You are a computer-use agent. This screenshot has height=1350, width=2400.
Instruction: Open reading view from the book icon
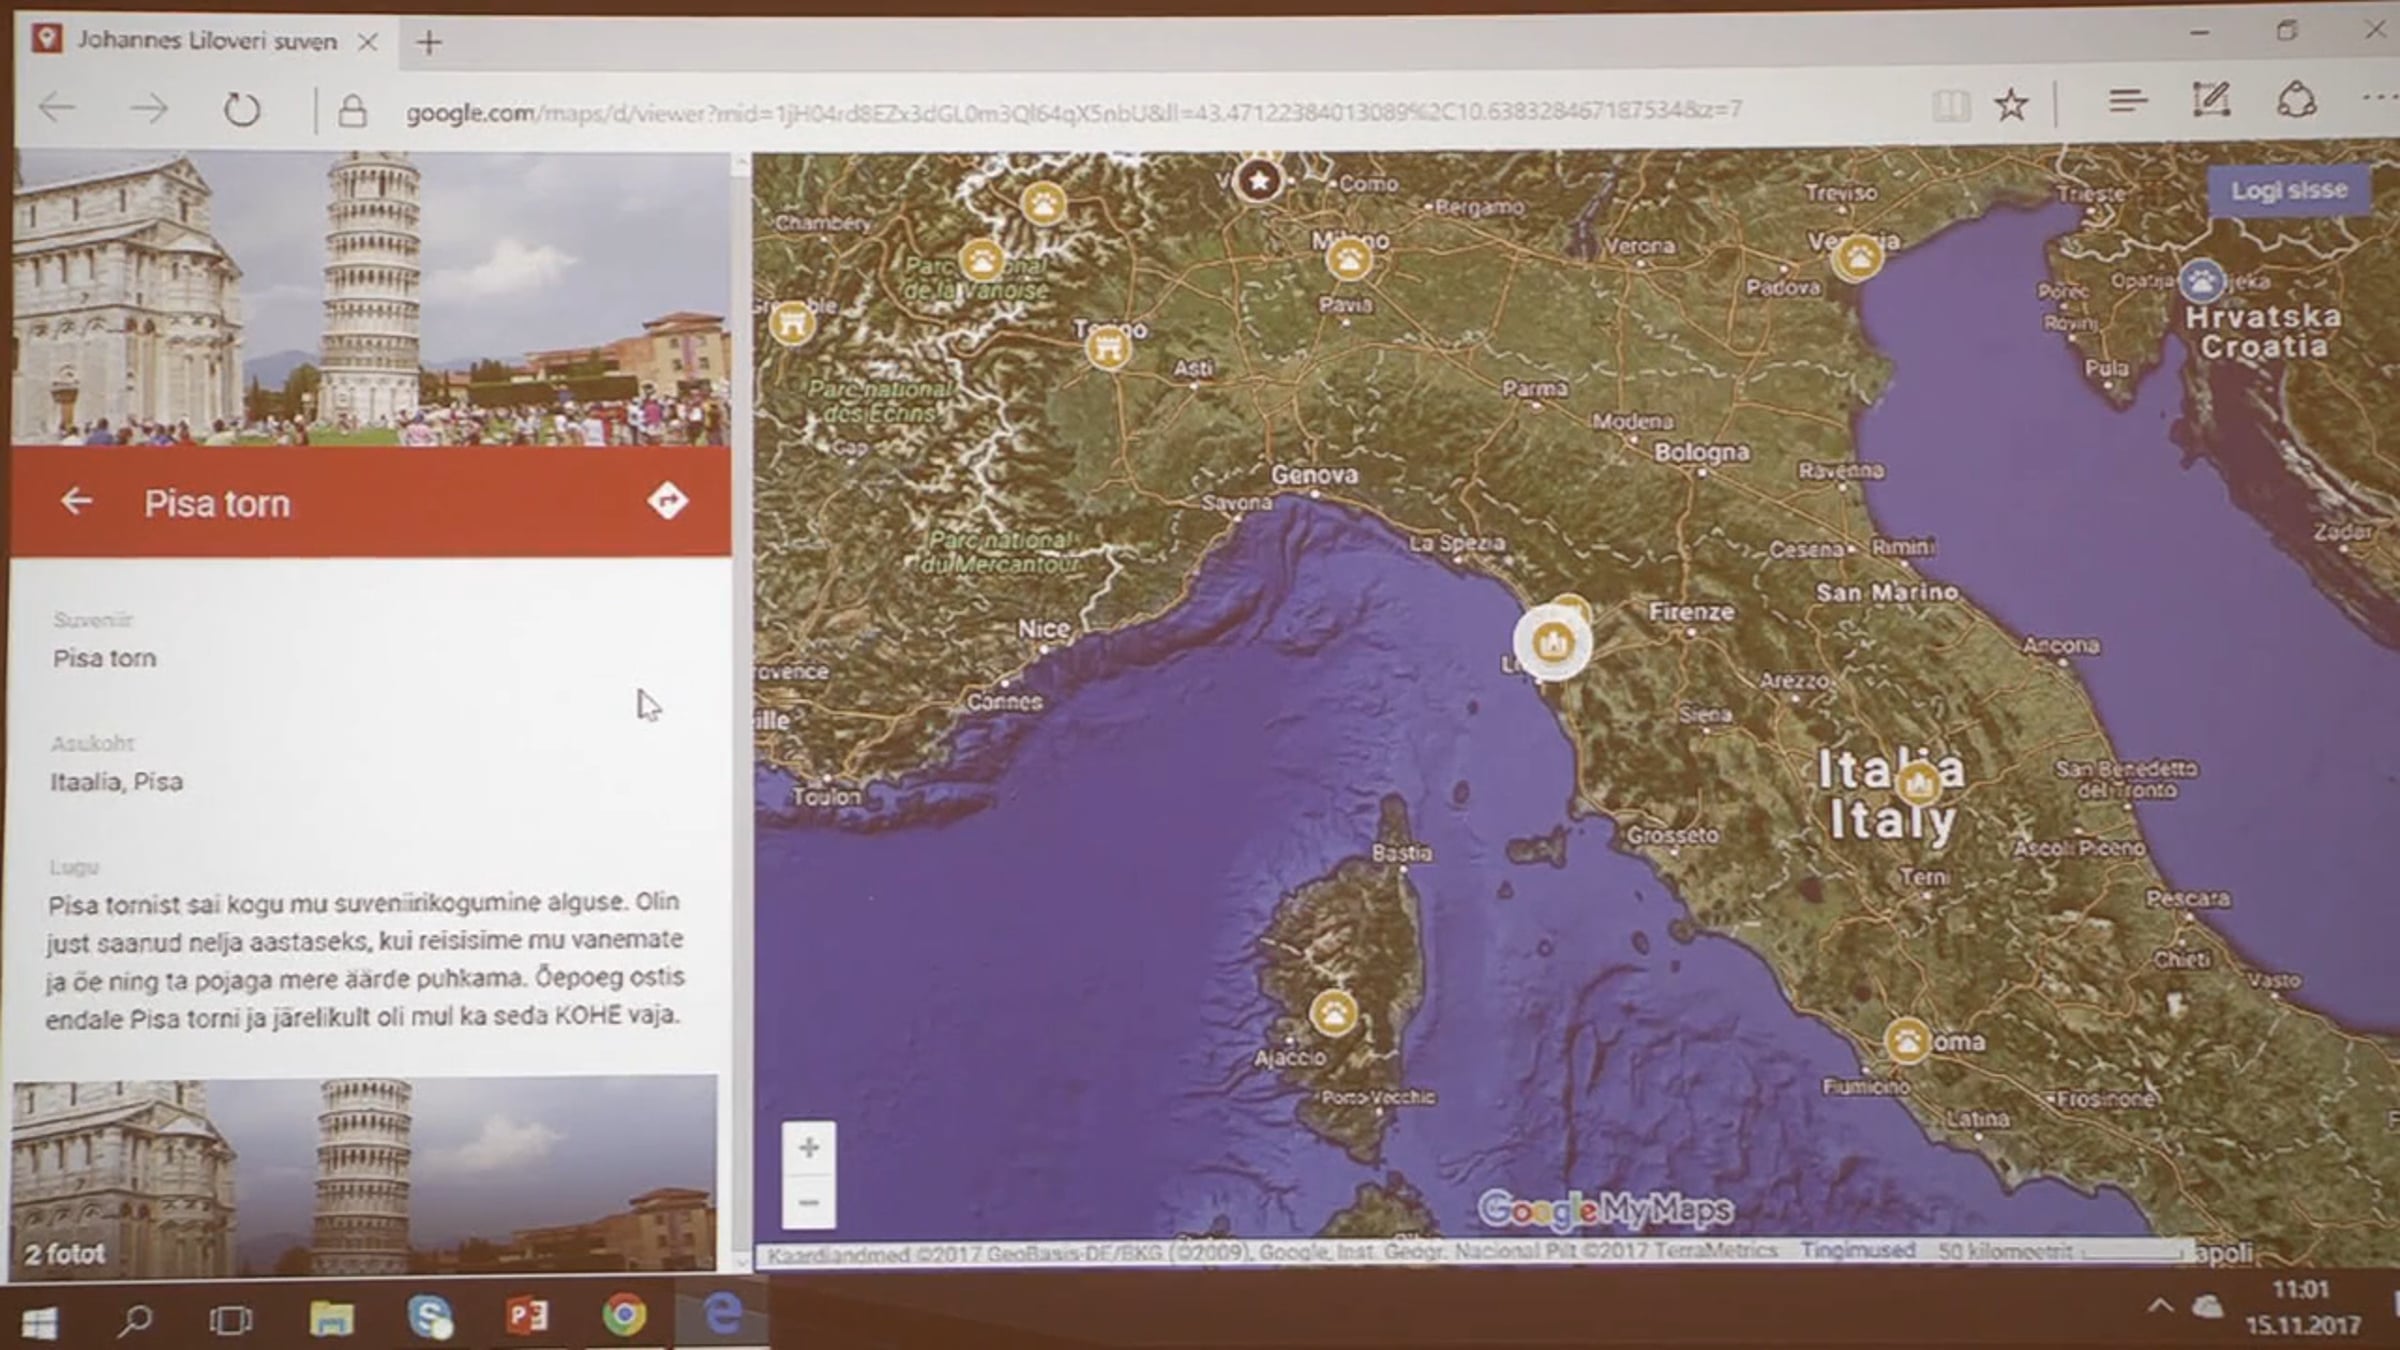point(1950,105)
